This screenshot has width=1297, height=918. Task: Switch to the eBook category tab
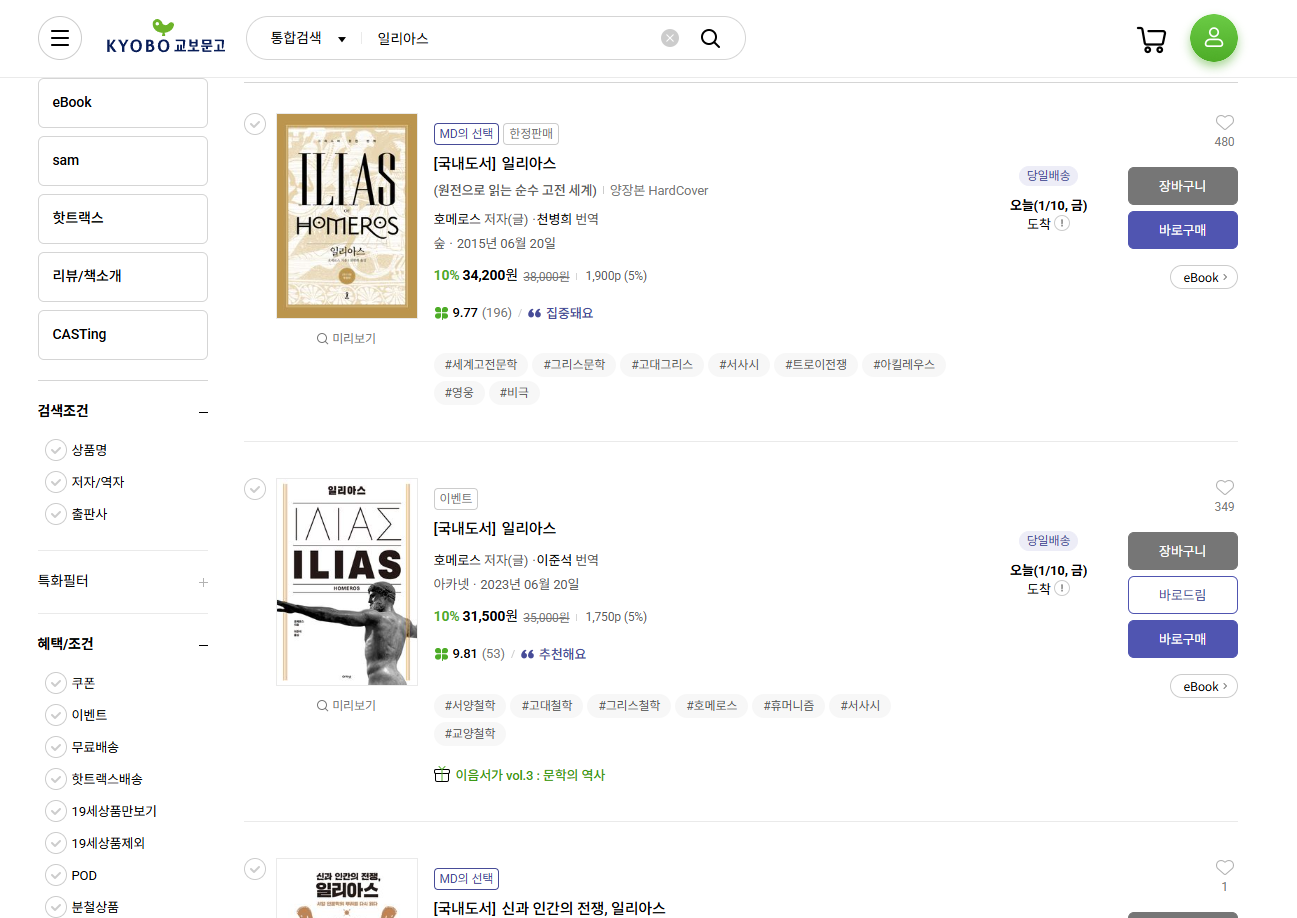123,102
